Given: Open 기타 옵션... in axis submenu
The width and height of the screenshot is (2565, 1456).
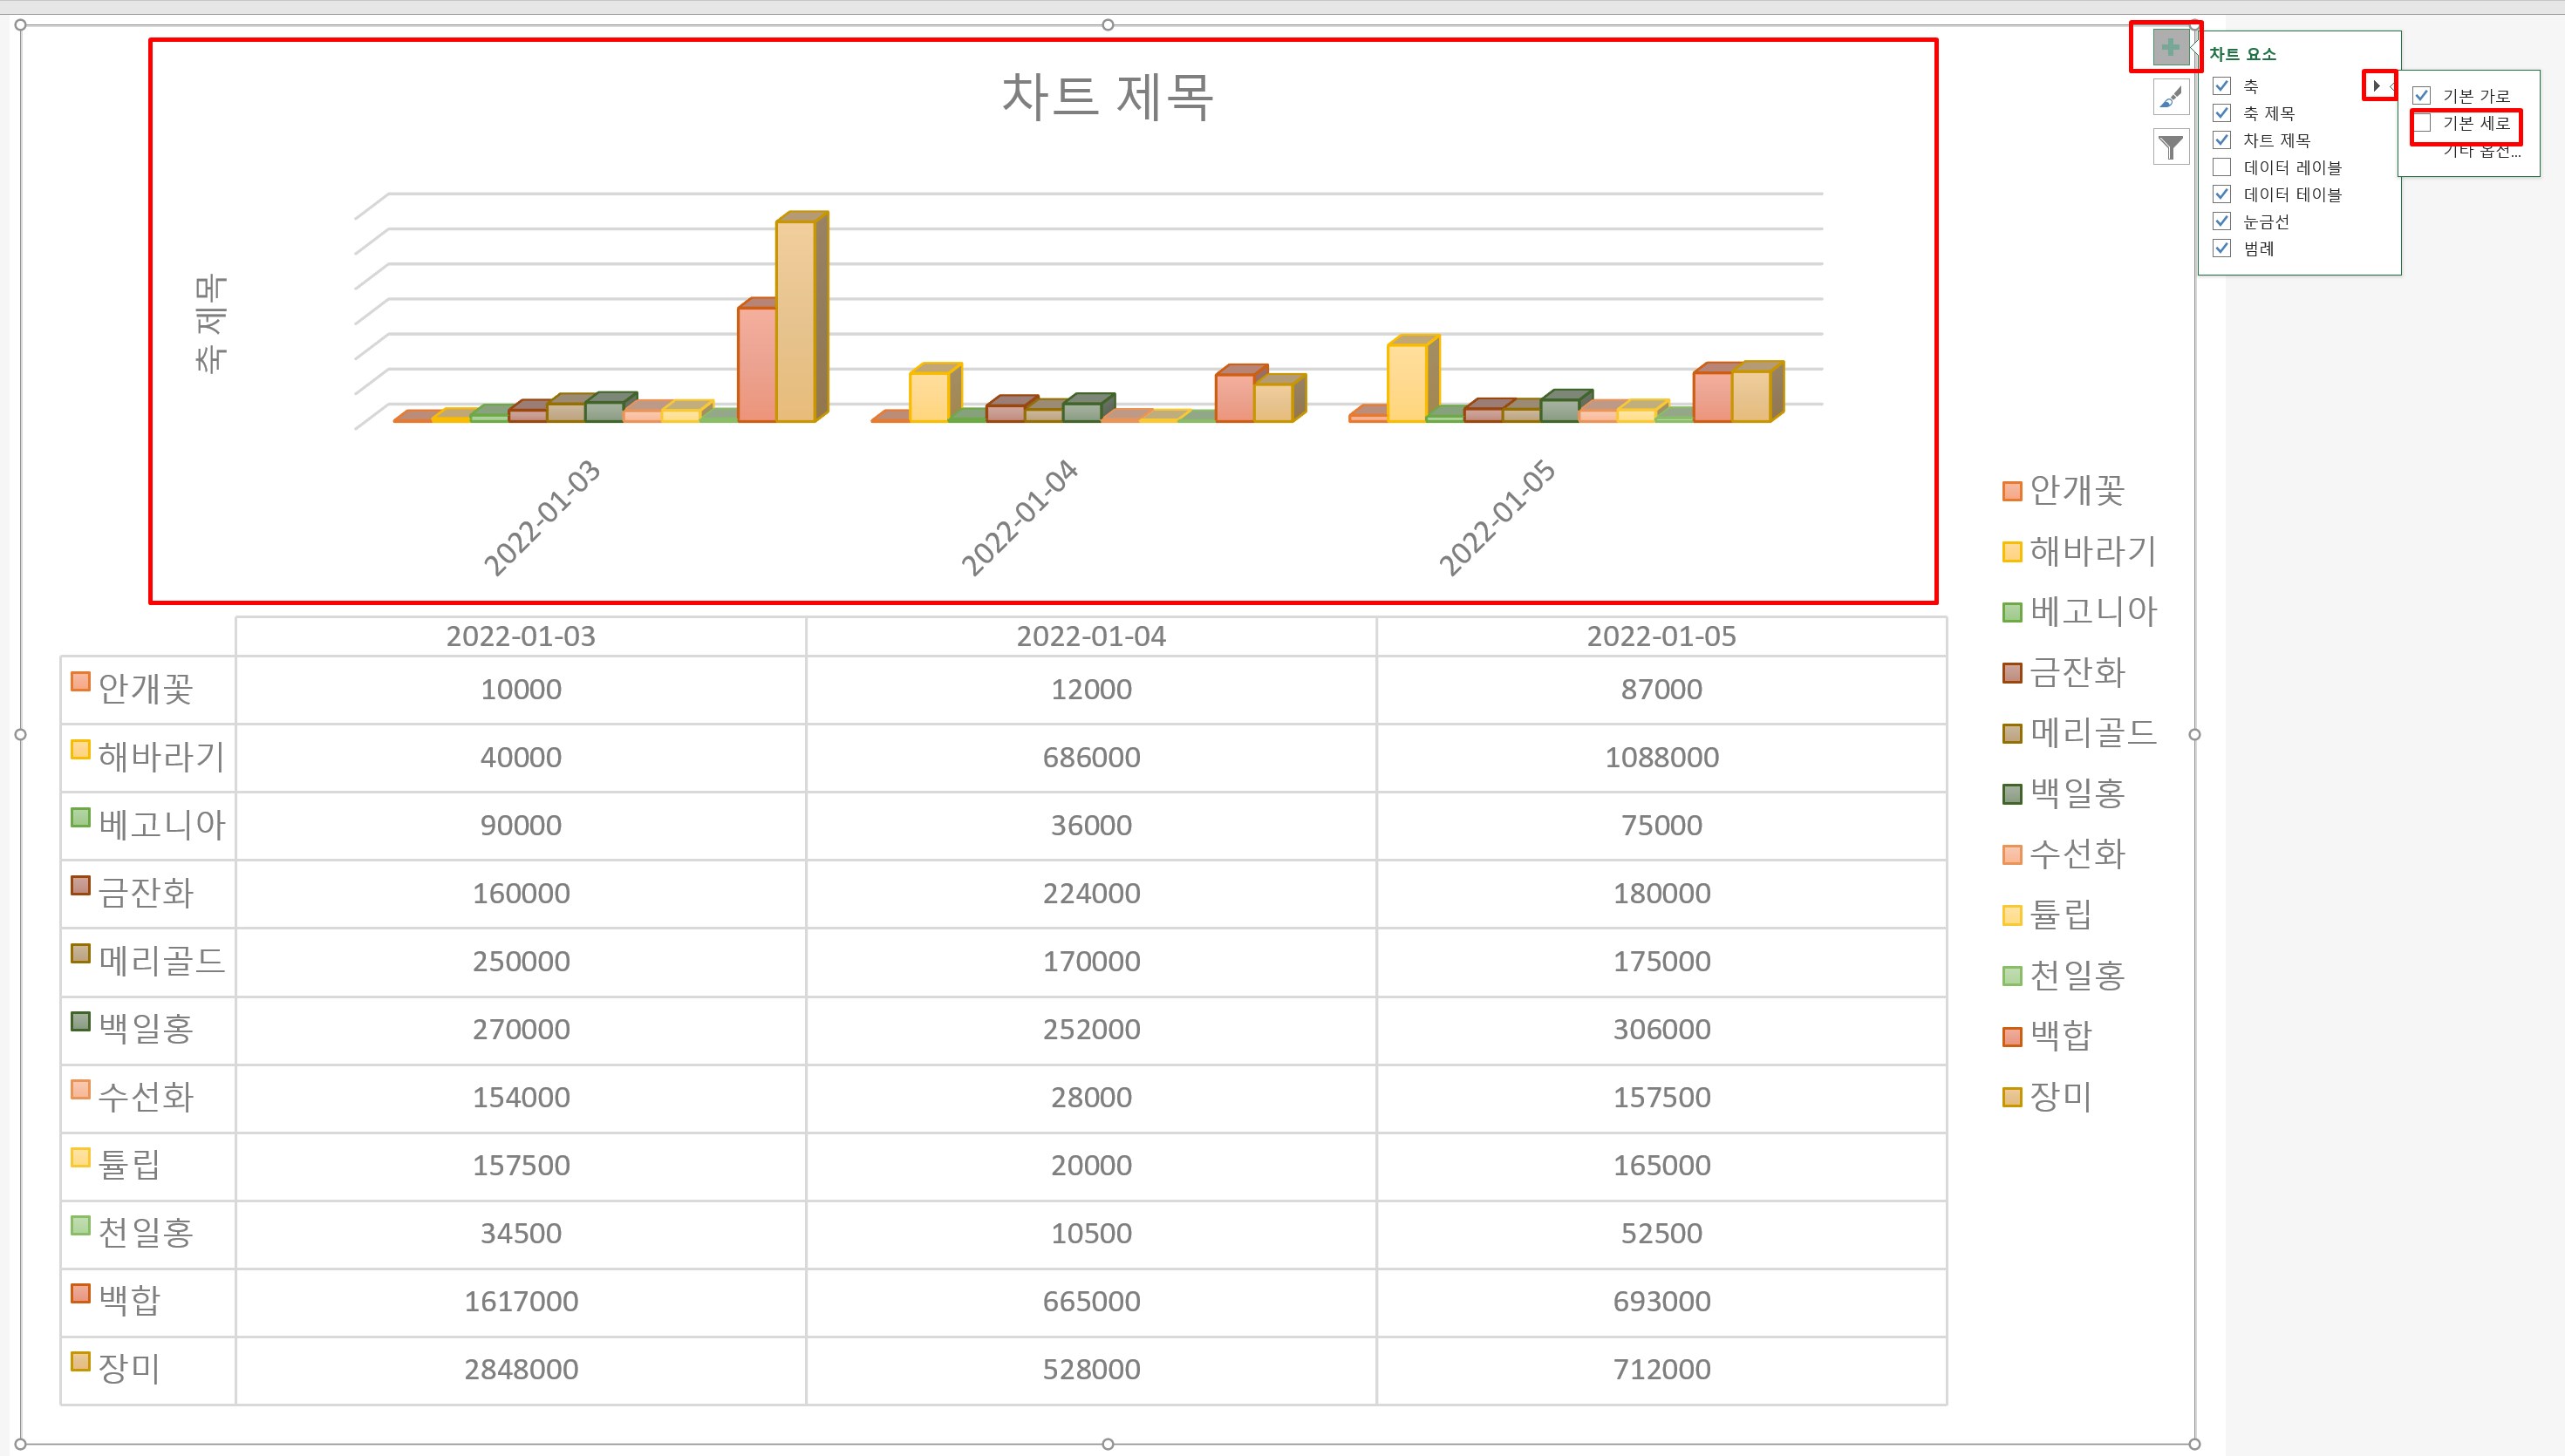Looking at the screenshot, I should point(2481,153).
